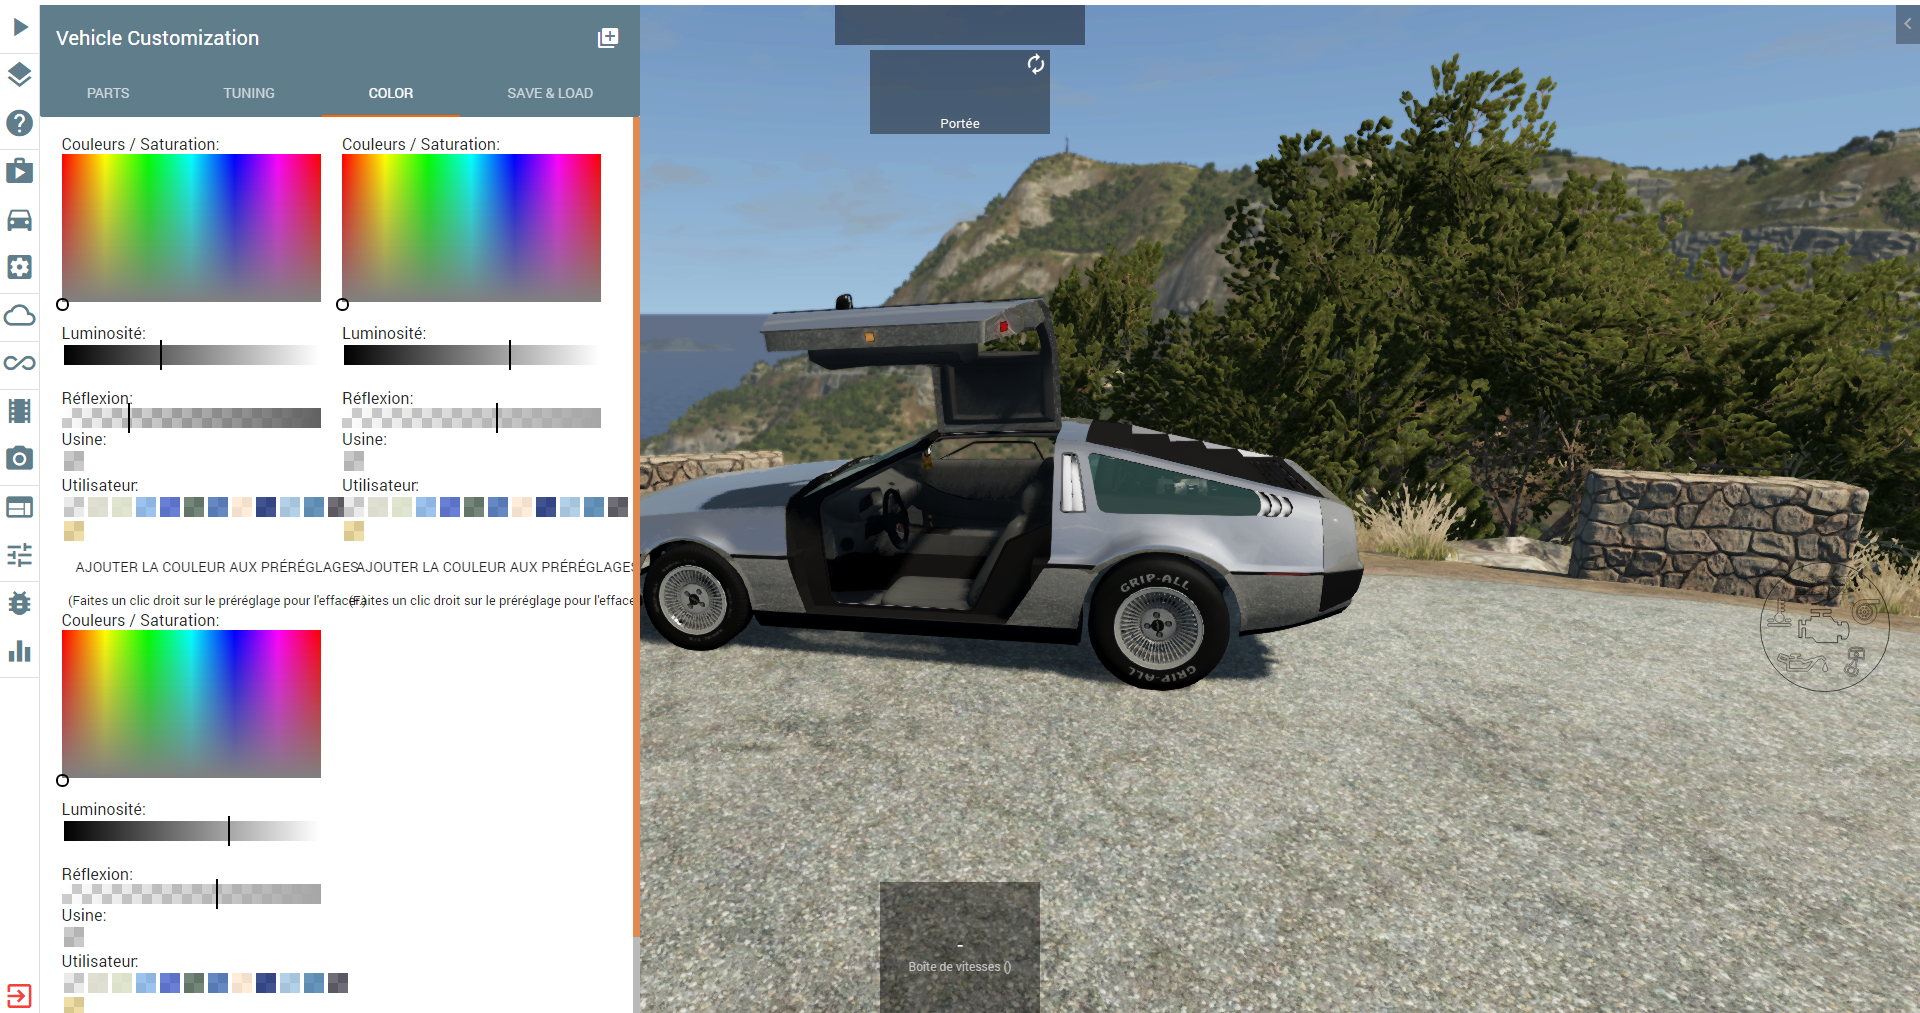Open the performance bar-chart icon

click(19, 651)
